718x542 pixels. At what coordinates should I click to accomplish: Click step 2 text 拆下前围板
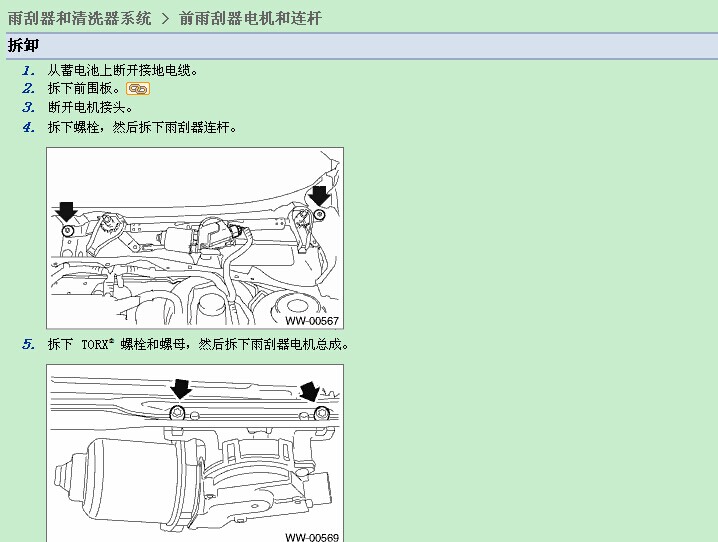coord(84,88)
